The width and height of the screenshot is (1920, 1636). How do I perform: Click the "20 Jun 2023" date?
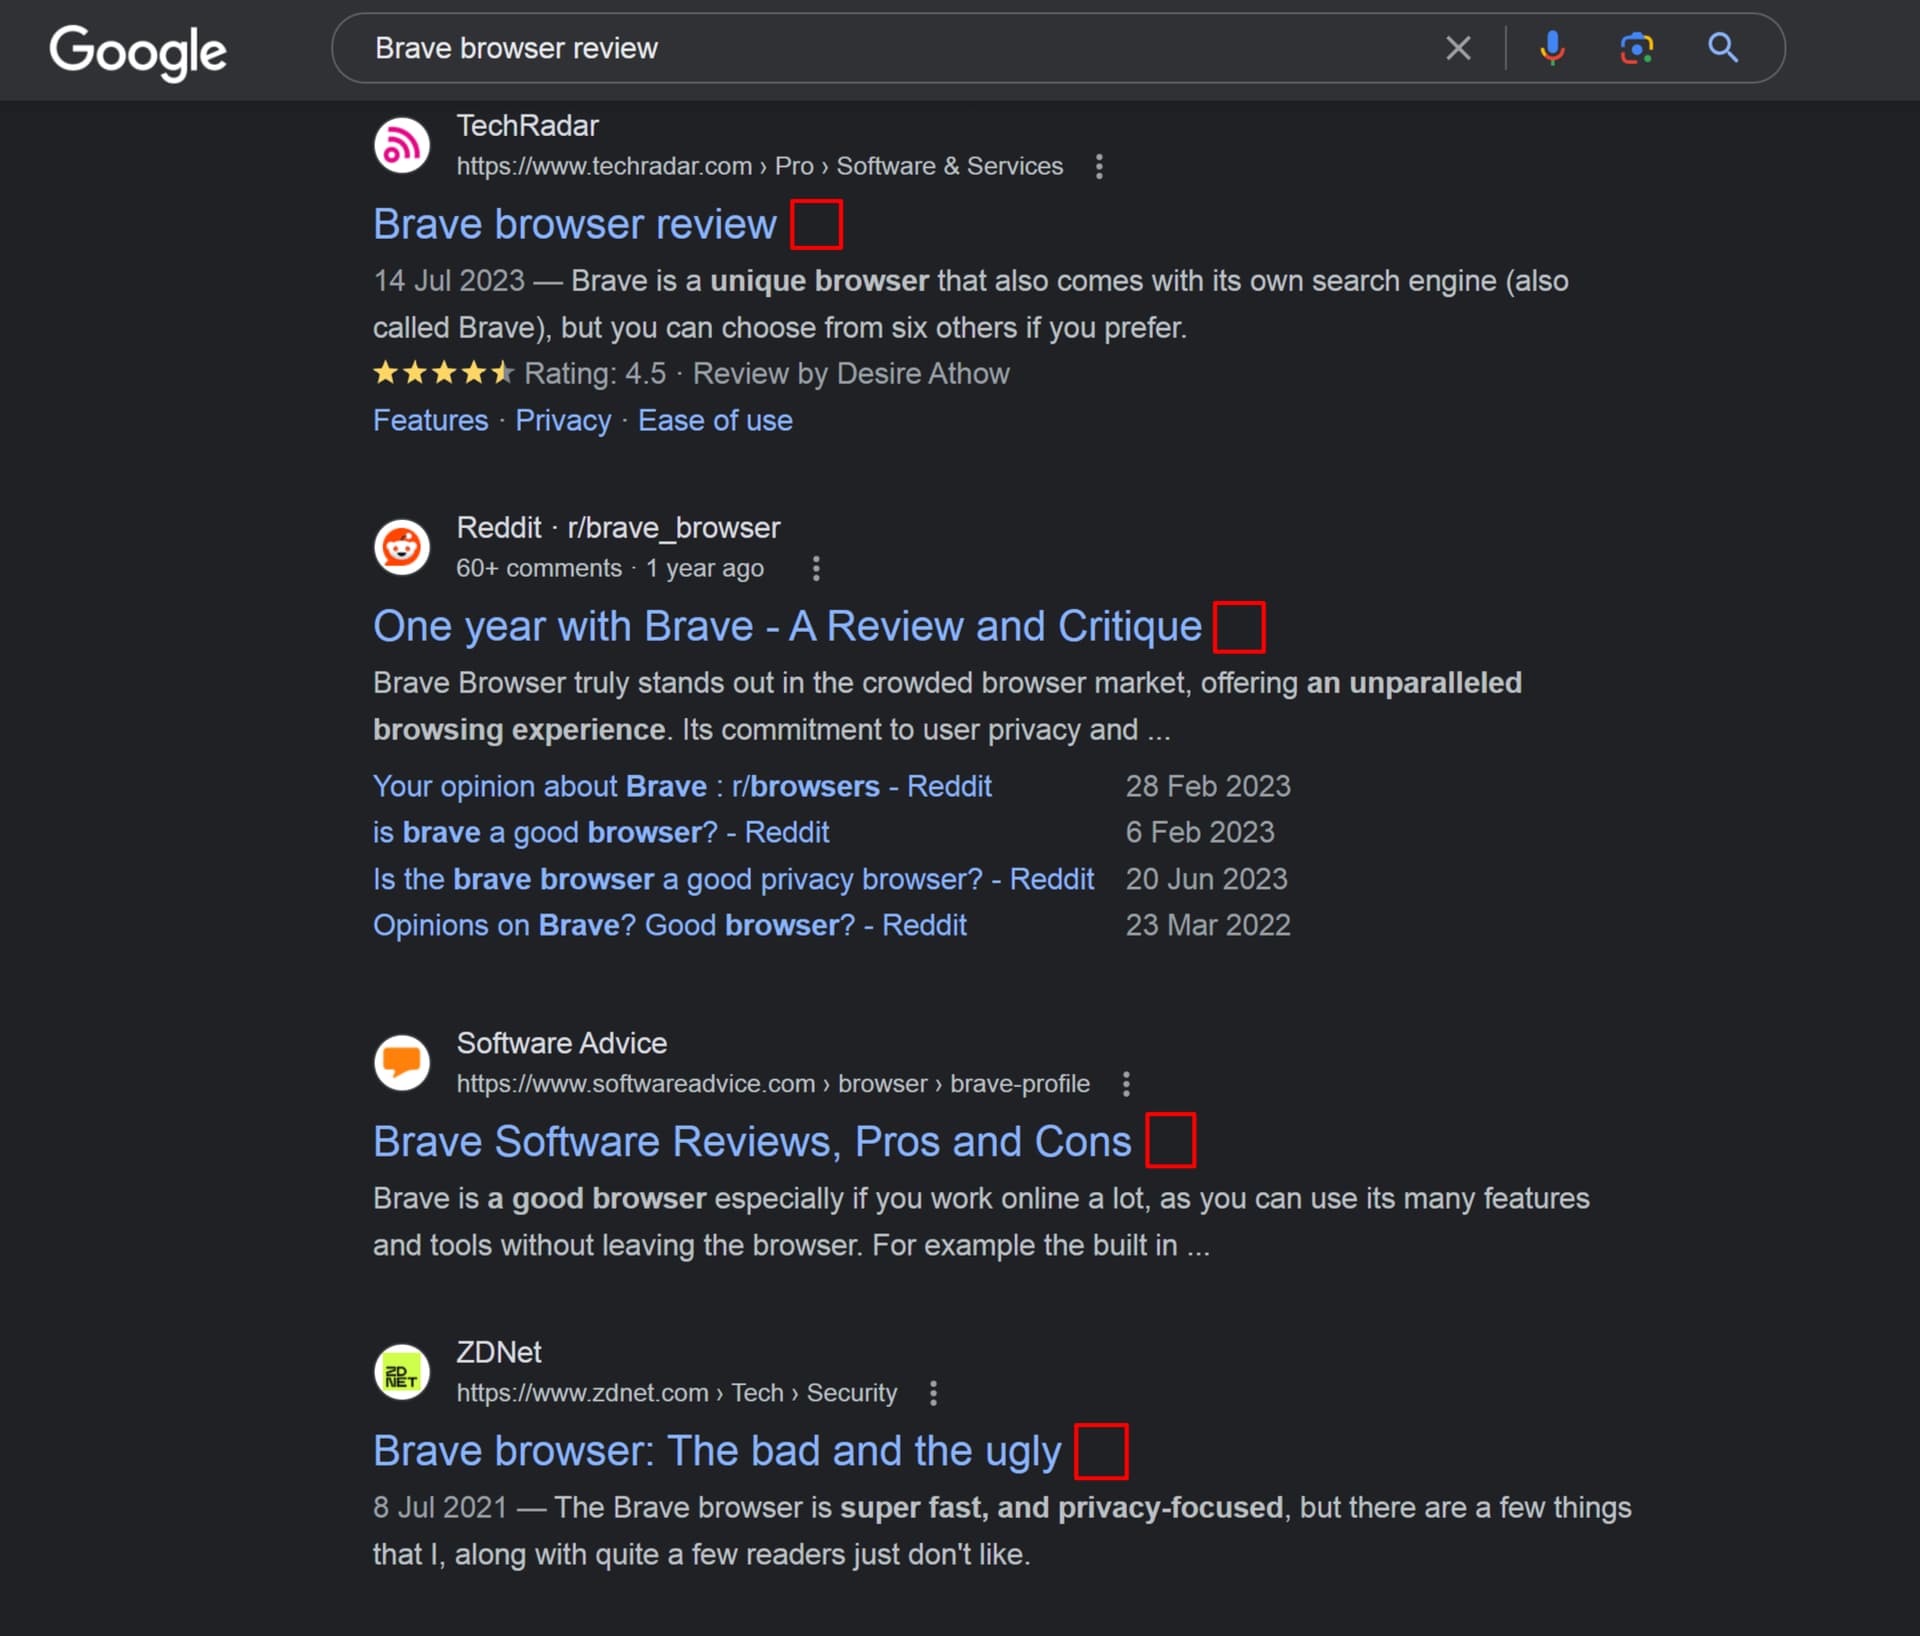point(1206,879)
